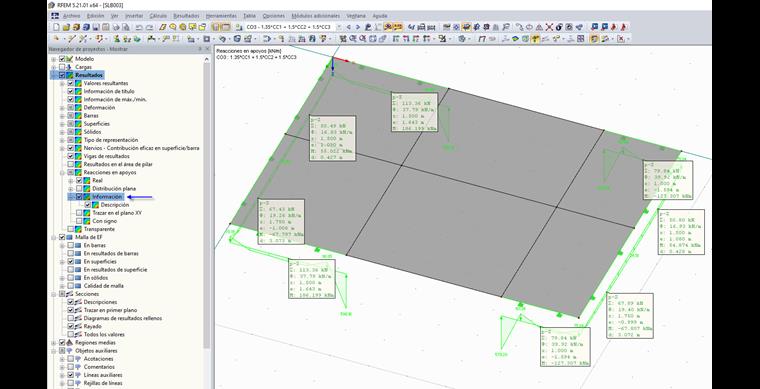Enable the Cargas checkbox
This screenshot has height=389, width=760.
pyautogui.click(x=62, y=67)
